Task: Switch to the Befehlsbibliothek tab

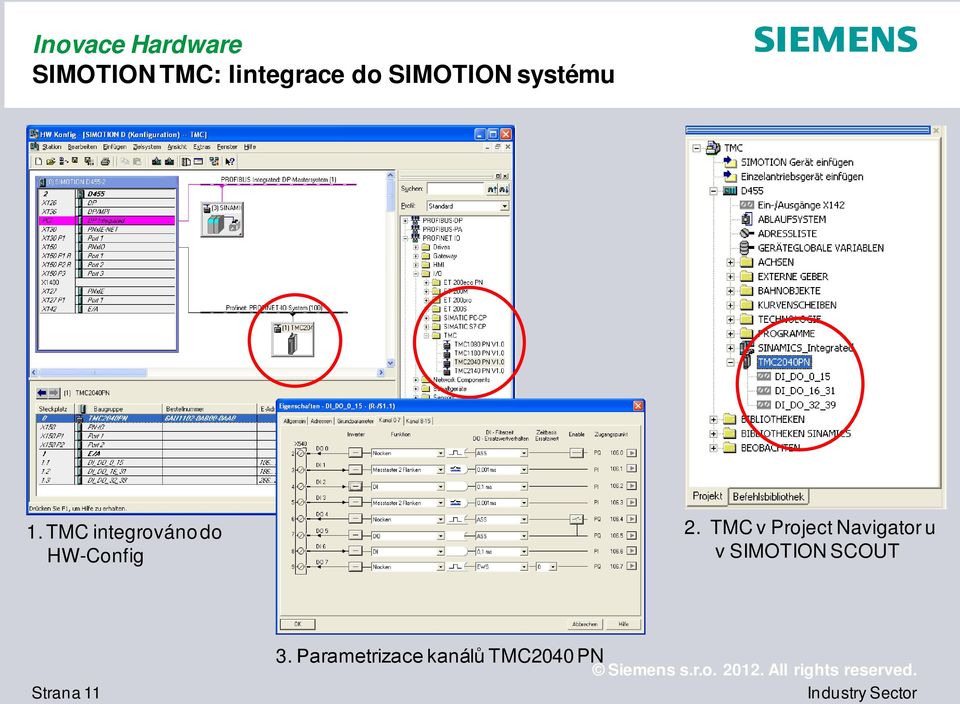Action: pos(768,497)
